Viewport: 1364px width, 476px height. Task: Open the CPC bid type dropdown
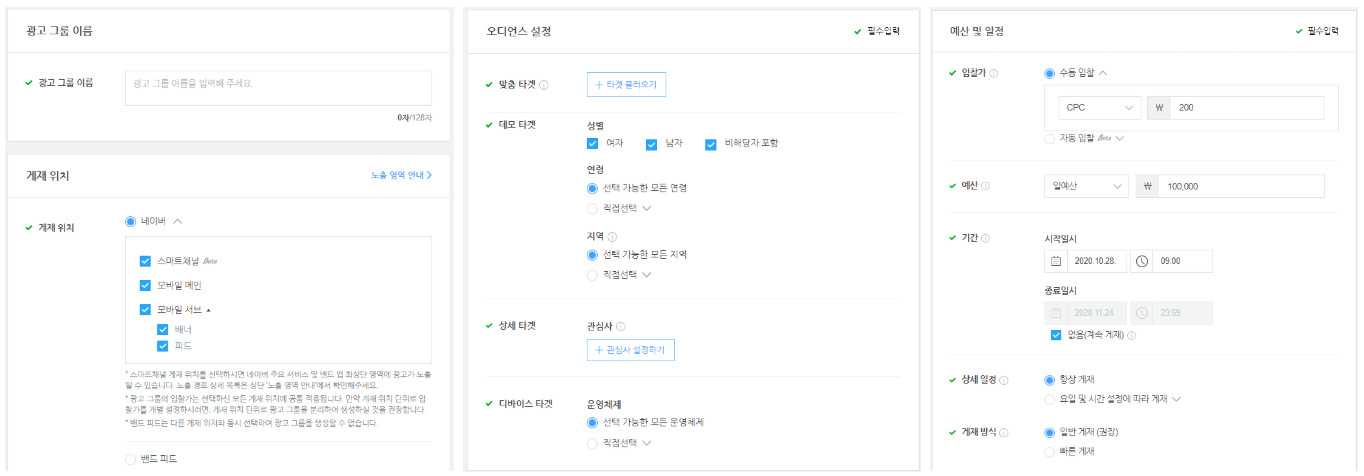(x=1100, y=108)
